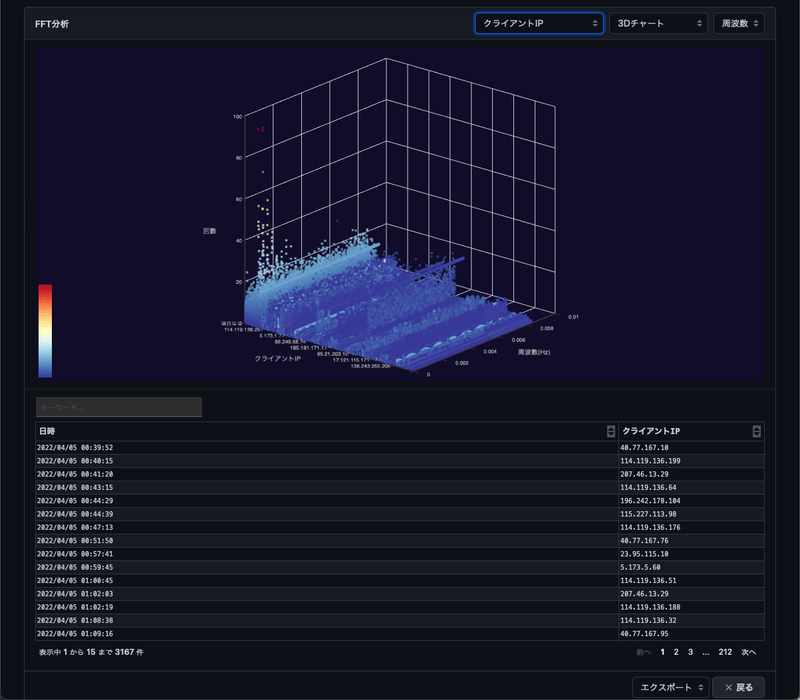
Task: Open the 3Dチャート chart type dropdown
Action: [x=658, y=23]
